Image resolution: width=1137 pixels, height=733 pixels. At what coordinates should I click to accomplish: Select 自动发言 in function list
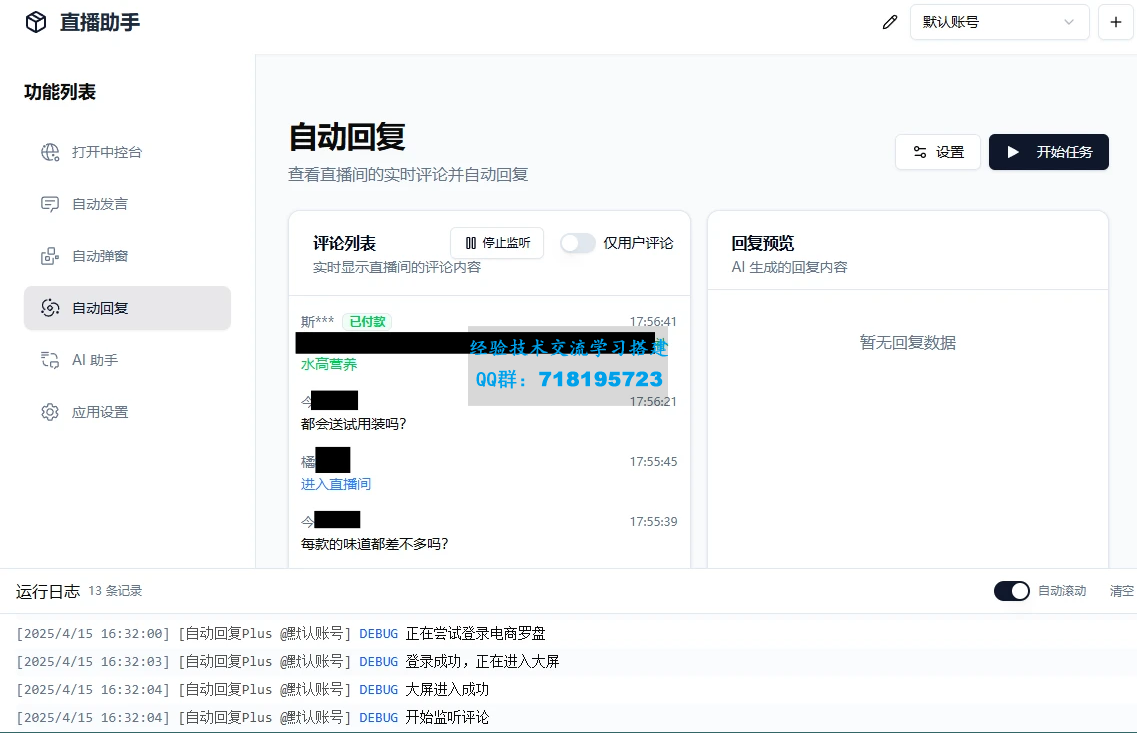(128, 204)
